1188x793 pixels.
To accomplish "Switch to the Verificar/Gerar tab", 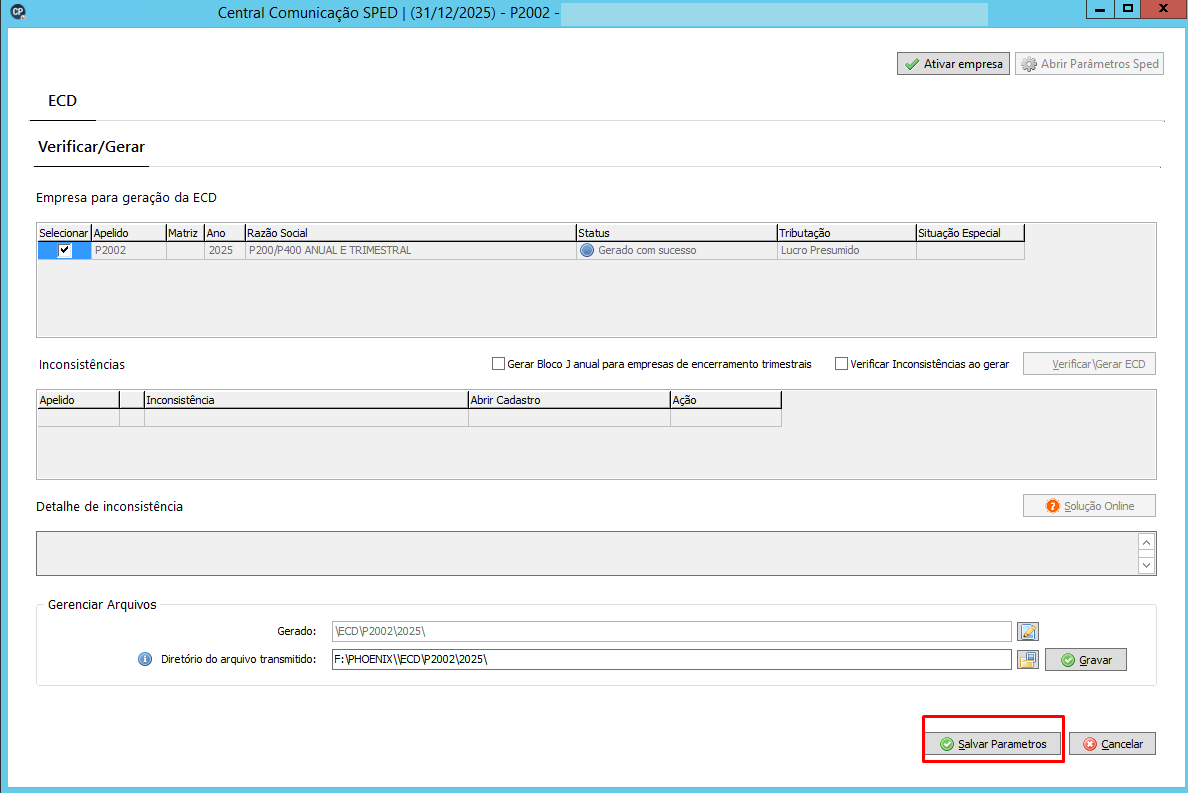I will pos(91,147).
